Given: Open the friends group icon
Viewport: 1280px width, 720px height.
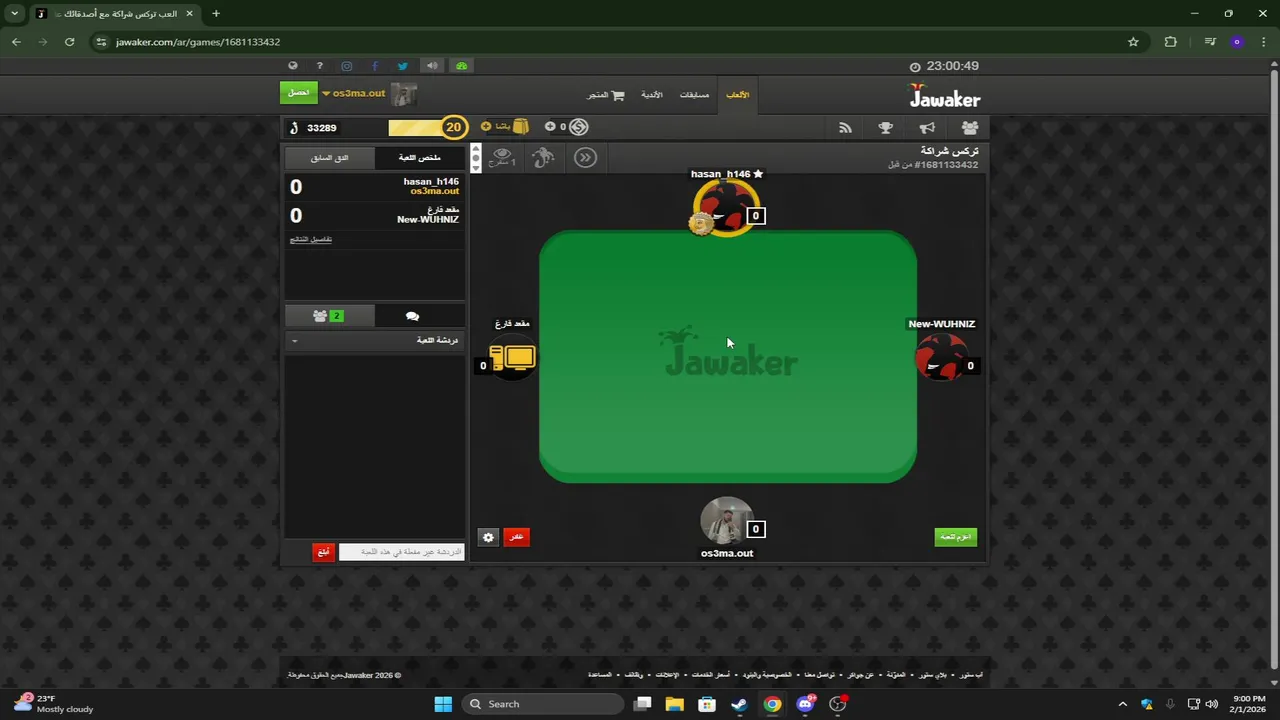Looking at the screenshot, I should pos(970,128).
